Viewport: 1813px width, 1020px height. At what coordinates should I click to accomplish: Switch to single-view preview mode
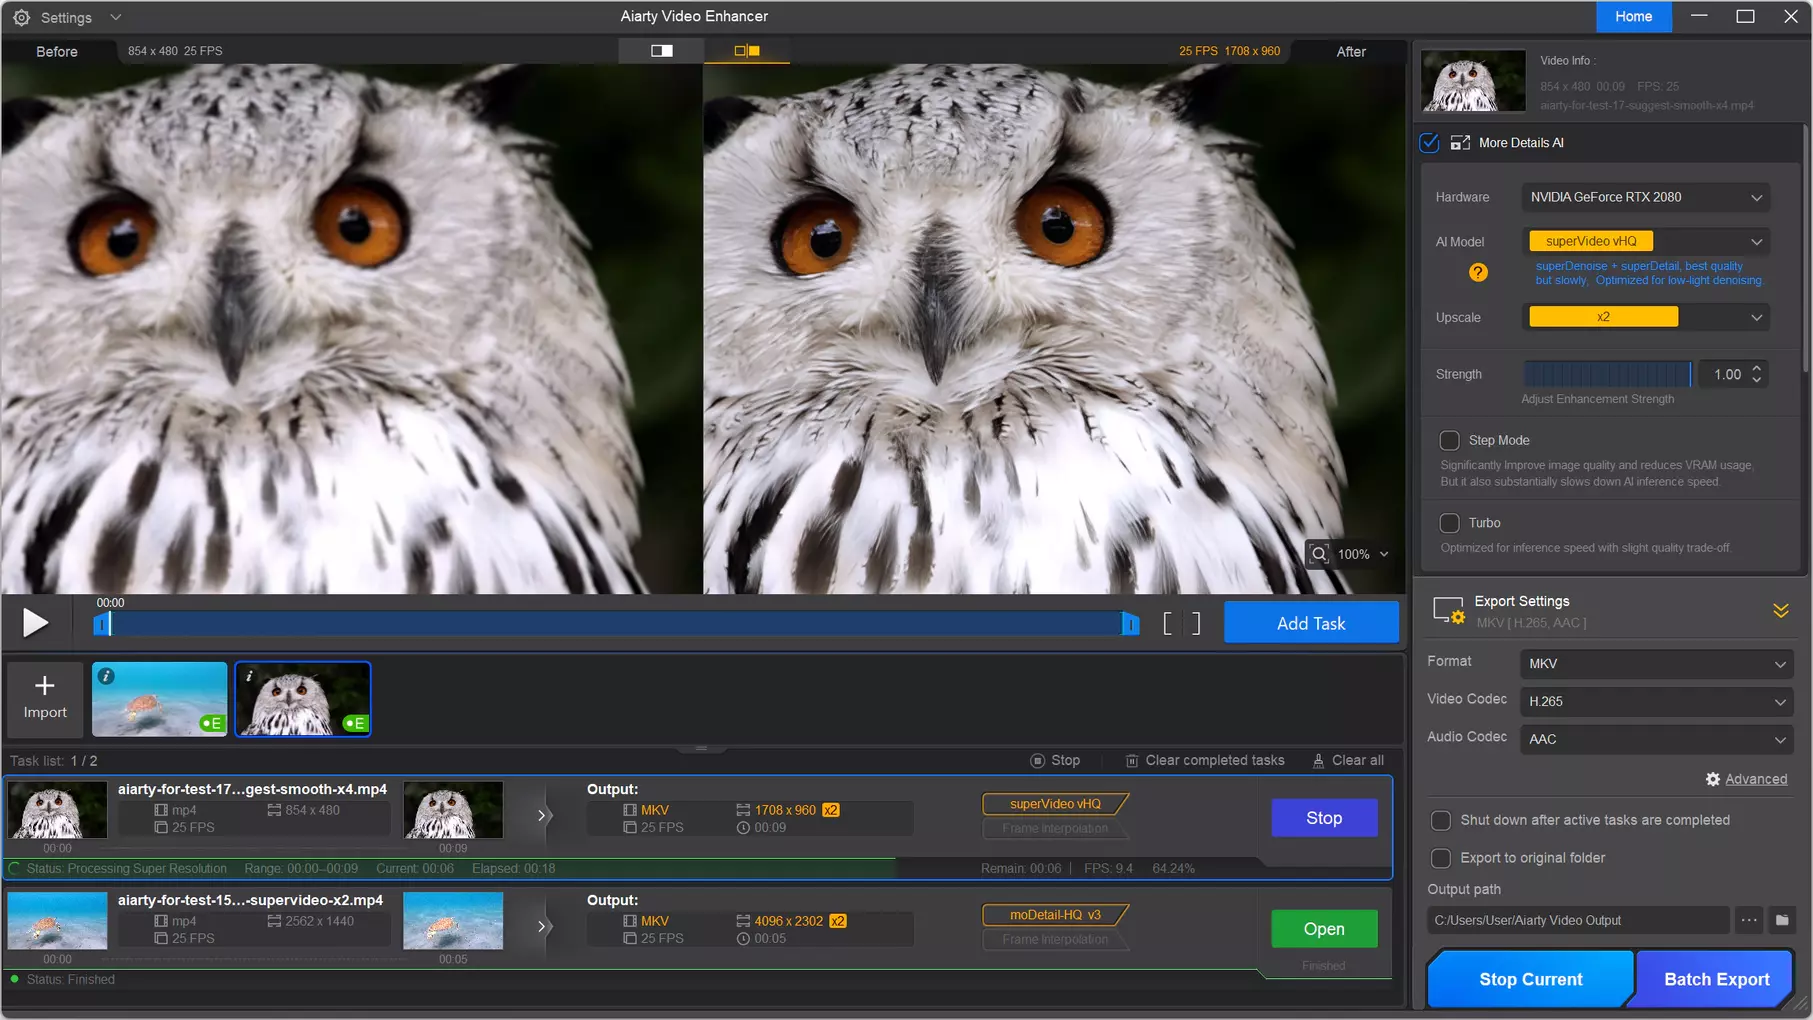click(x=661, y=51)
